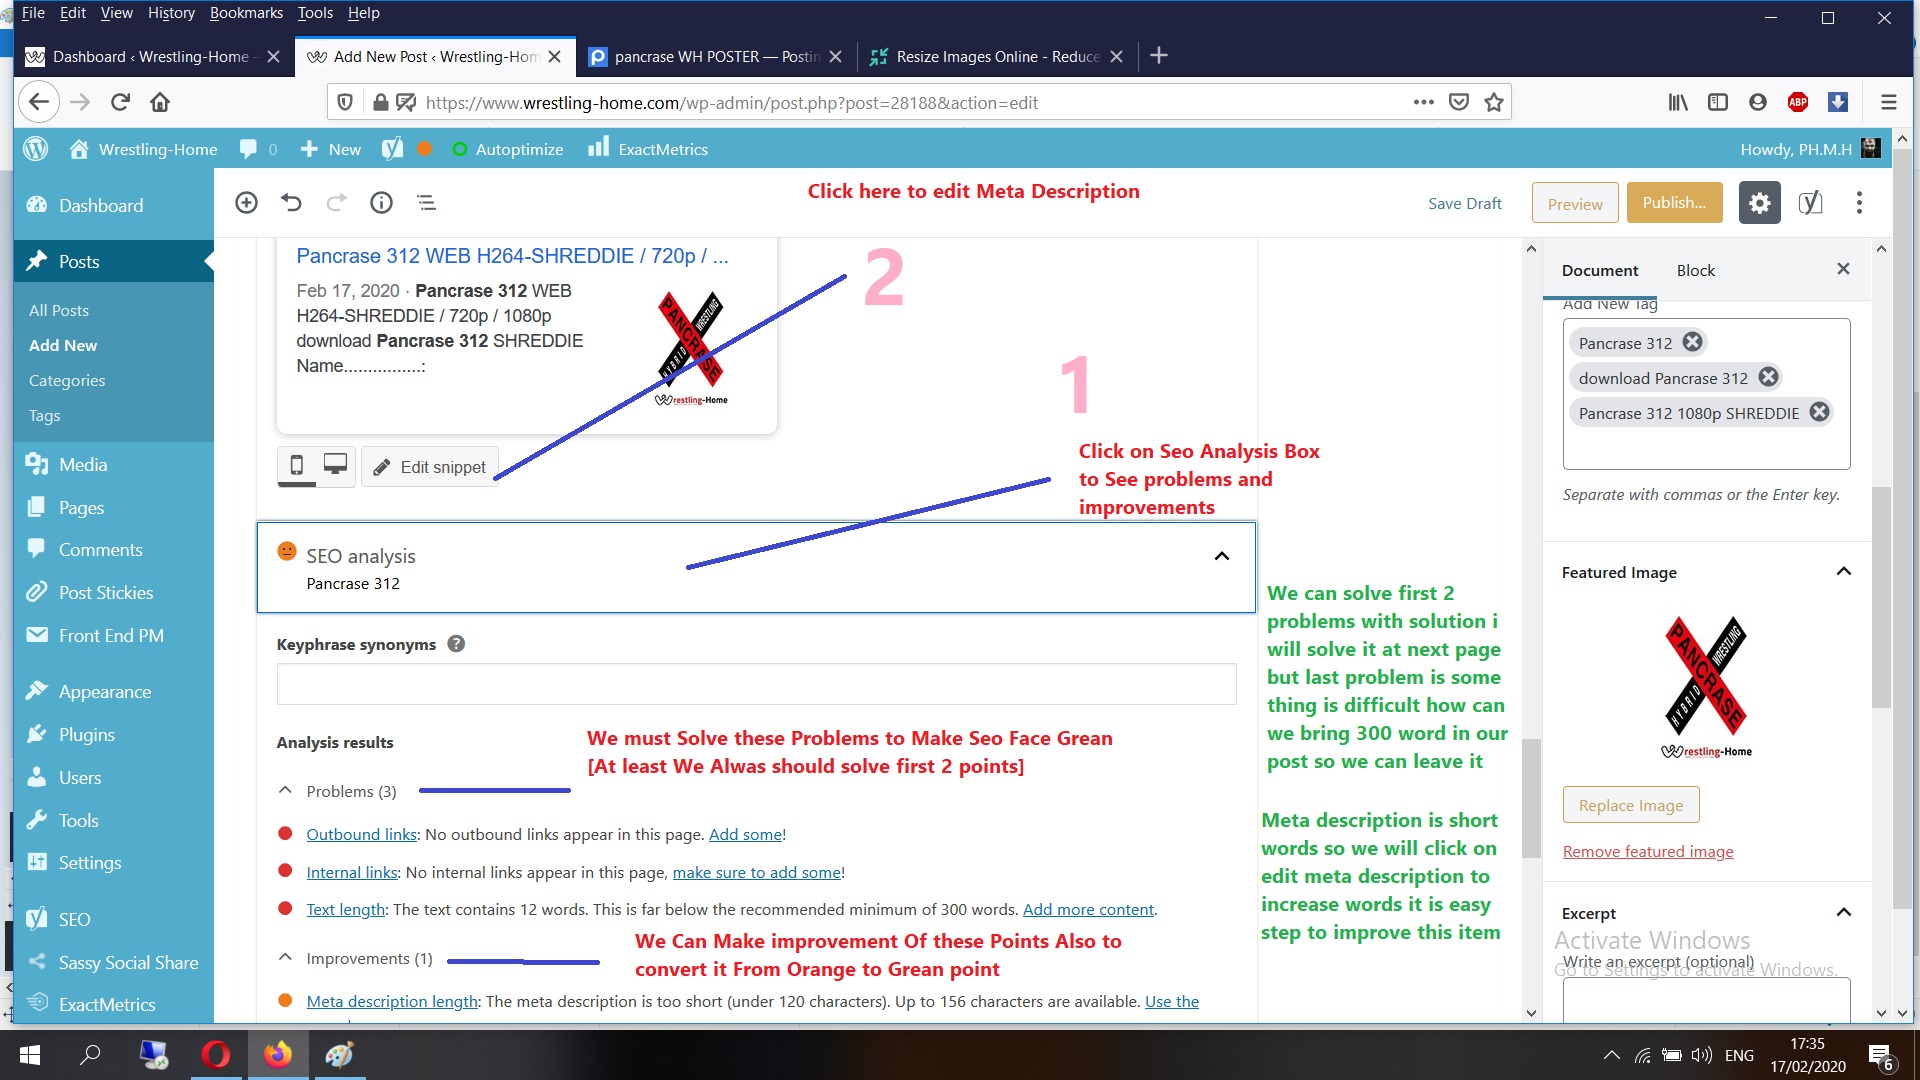Remove download Pancrase 312 tag
This screenshot has width=1920, height=1080.
1768,377
